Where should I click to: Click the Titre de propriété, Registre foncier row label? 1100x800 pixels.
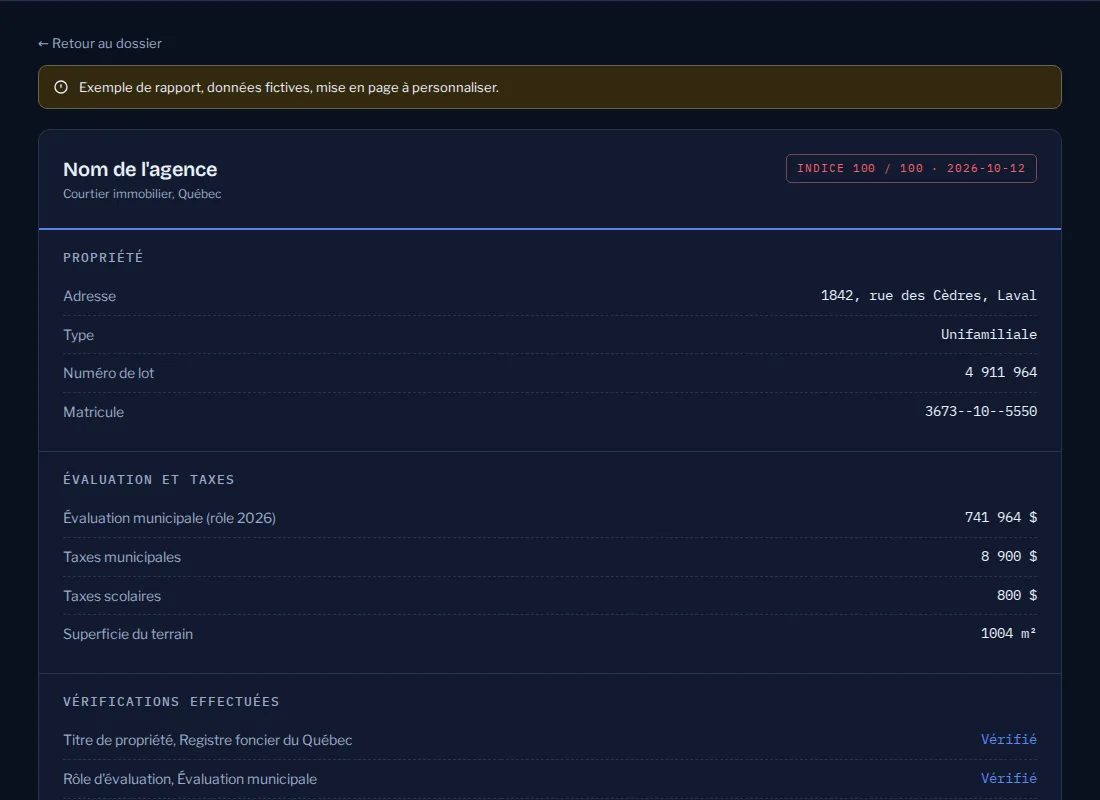coord(208,740)
